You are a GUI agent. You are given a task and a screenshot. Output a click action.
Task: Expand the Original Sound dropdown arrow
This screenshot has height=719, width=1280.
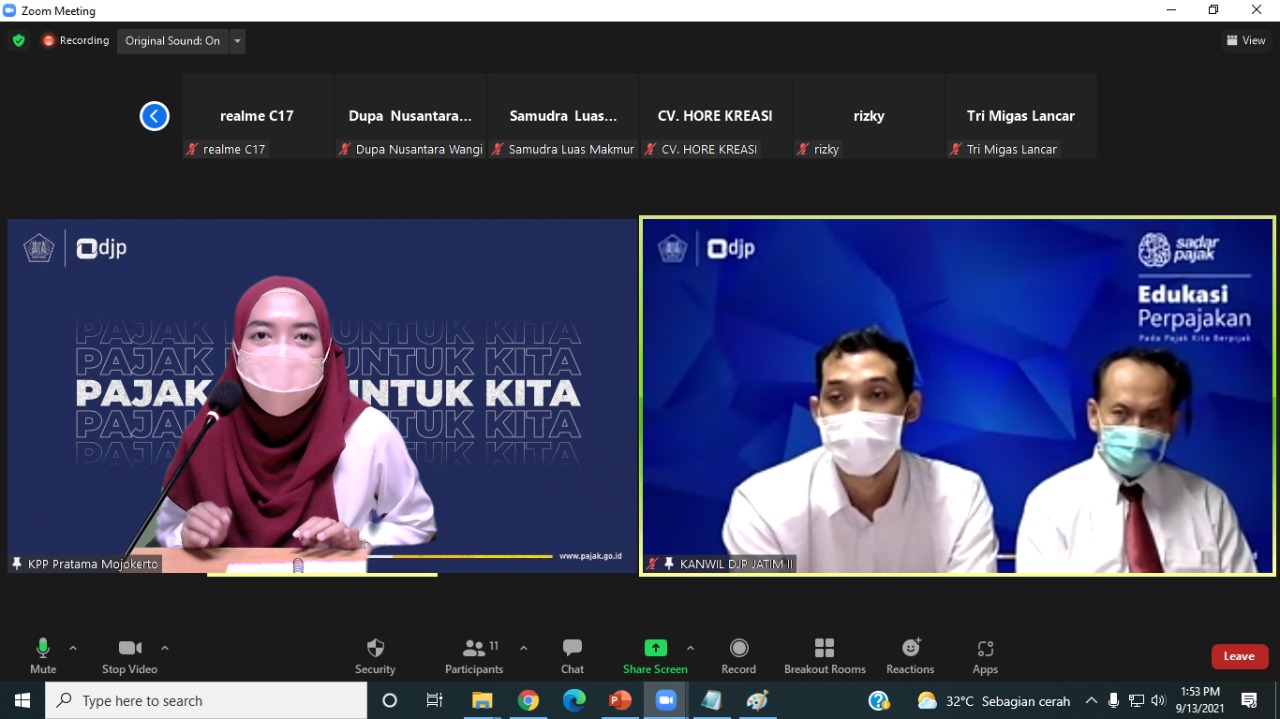click(237, 41)
